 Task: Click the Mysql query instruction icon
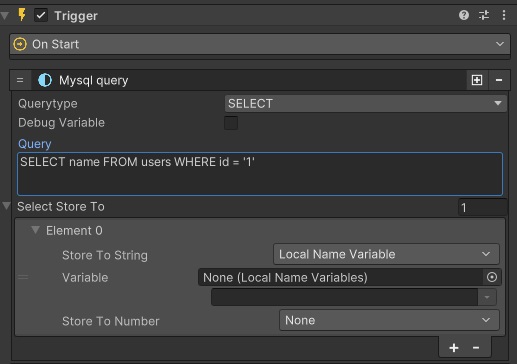coord(45,80)
